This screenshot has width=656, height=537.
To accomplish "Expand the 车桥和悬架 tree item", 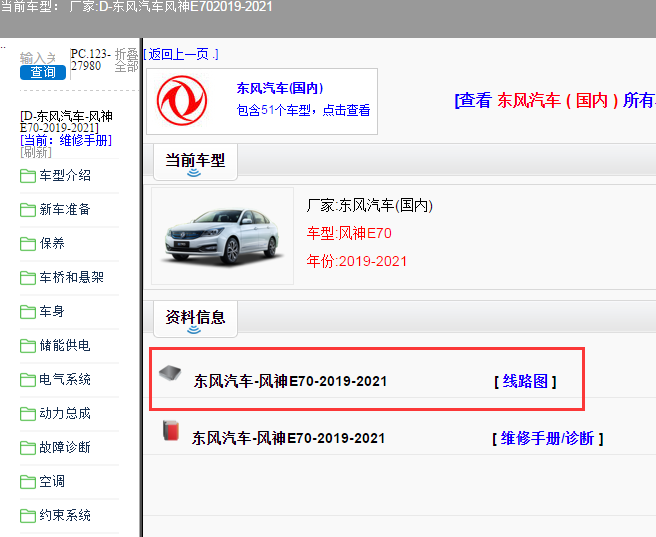I will (72, 277).
